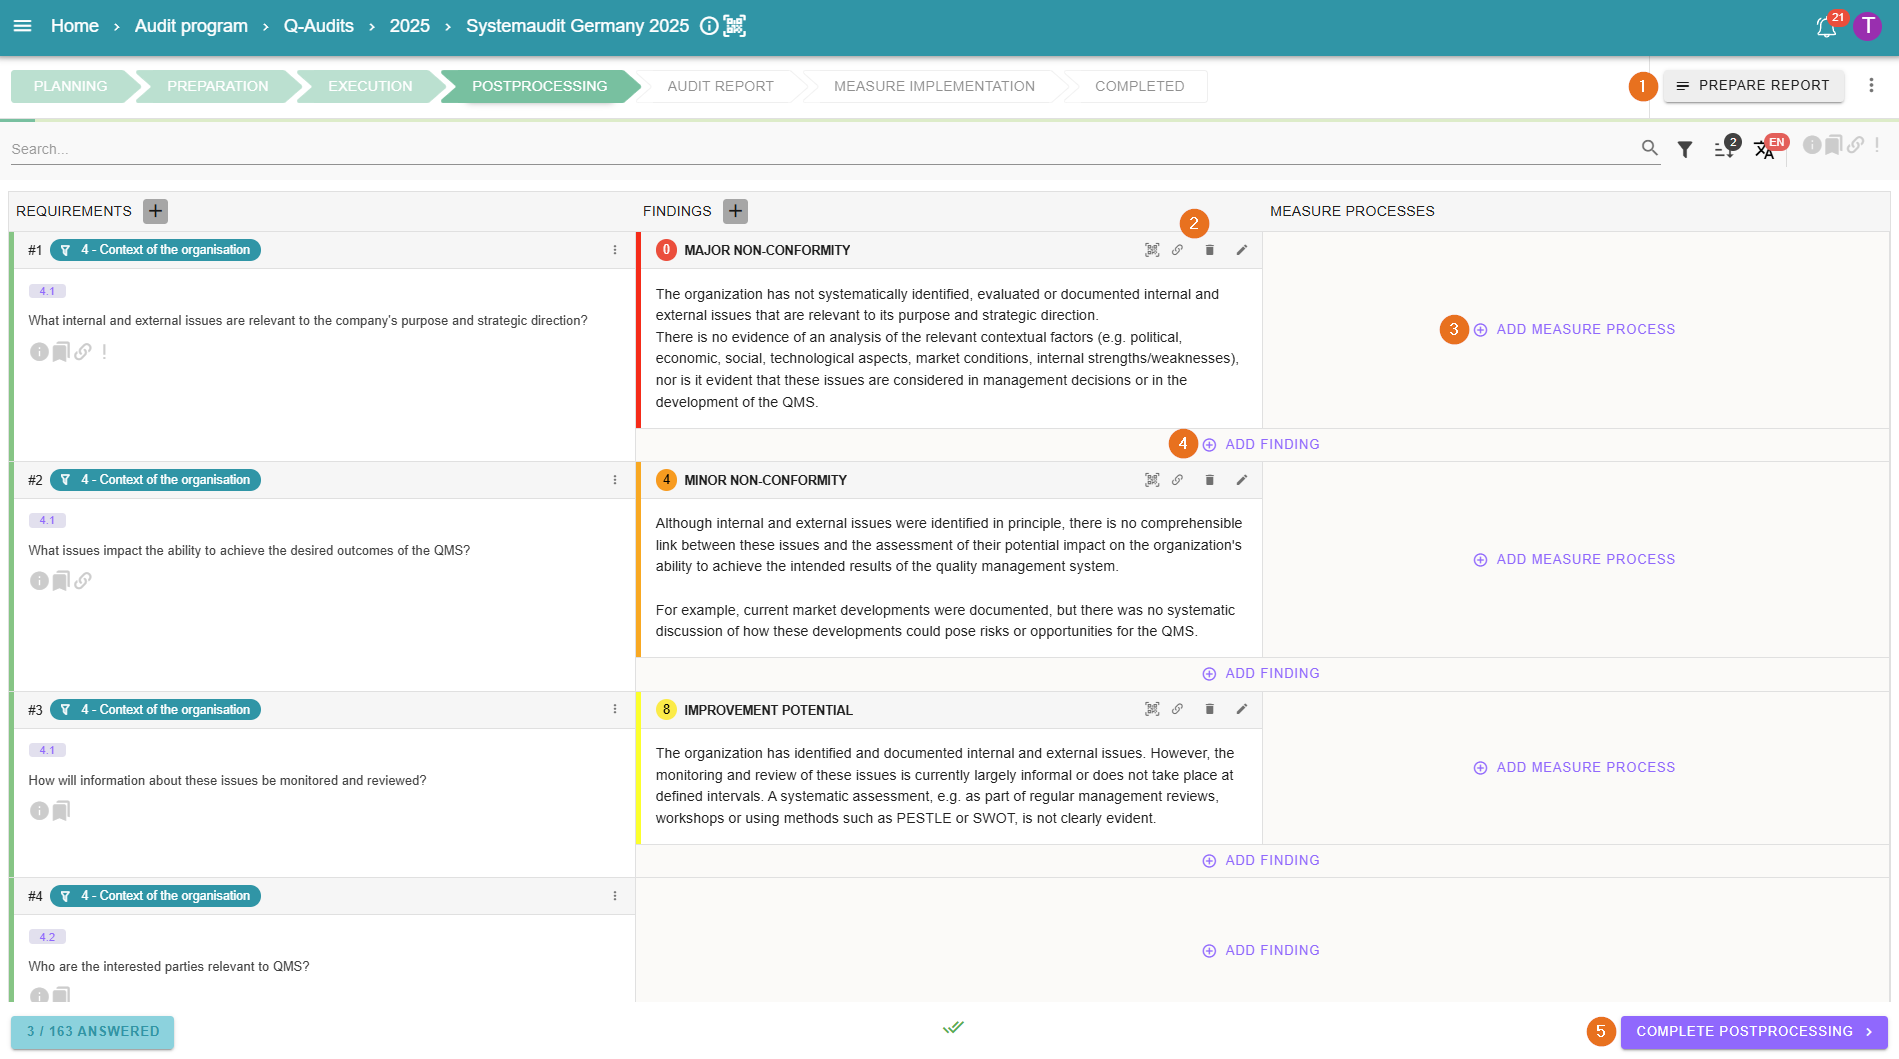The width and height of the screenshot is (1899, 1059).
Task: Open the hamburger navigation menu
Action: tap(22, 26)
